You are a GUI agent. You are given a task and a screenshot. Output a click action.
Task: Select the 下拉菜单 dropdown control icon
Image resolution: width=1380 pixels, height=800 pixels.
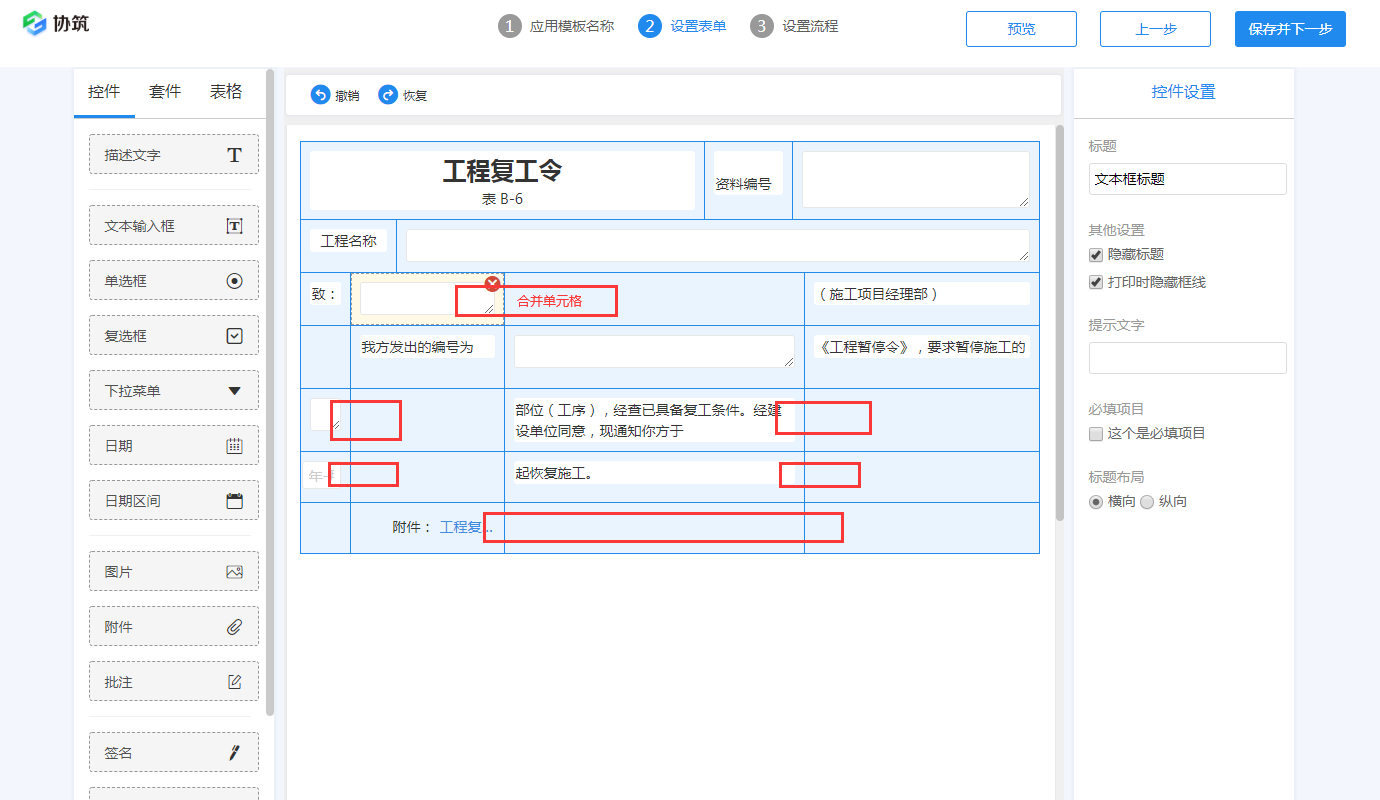click(x=234, y=390)
